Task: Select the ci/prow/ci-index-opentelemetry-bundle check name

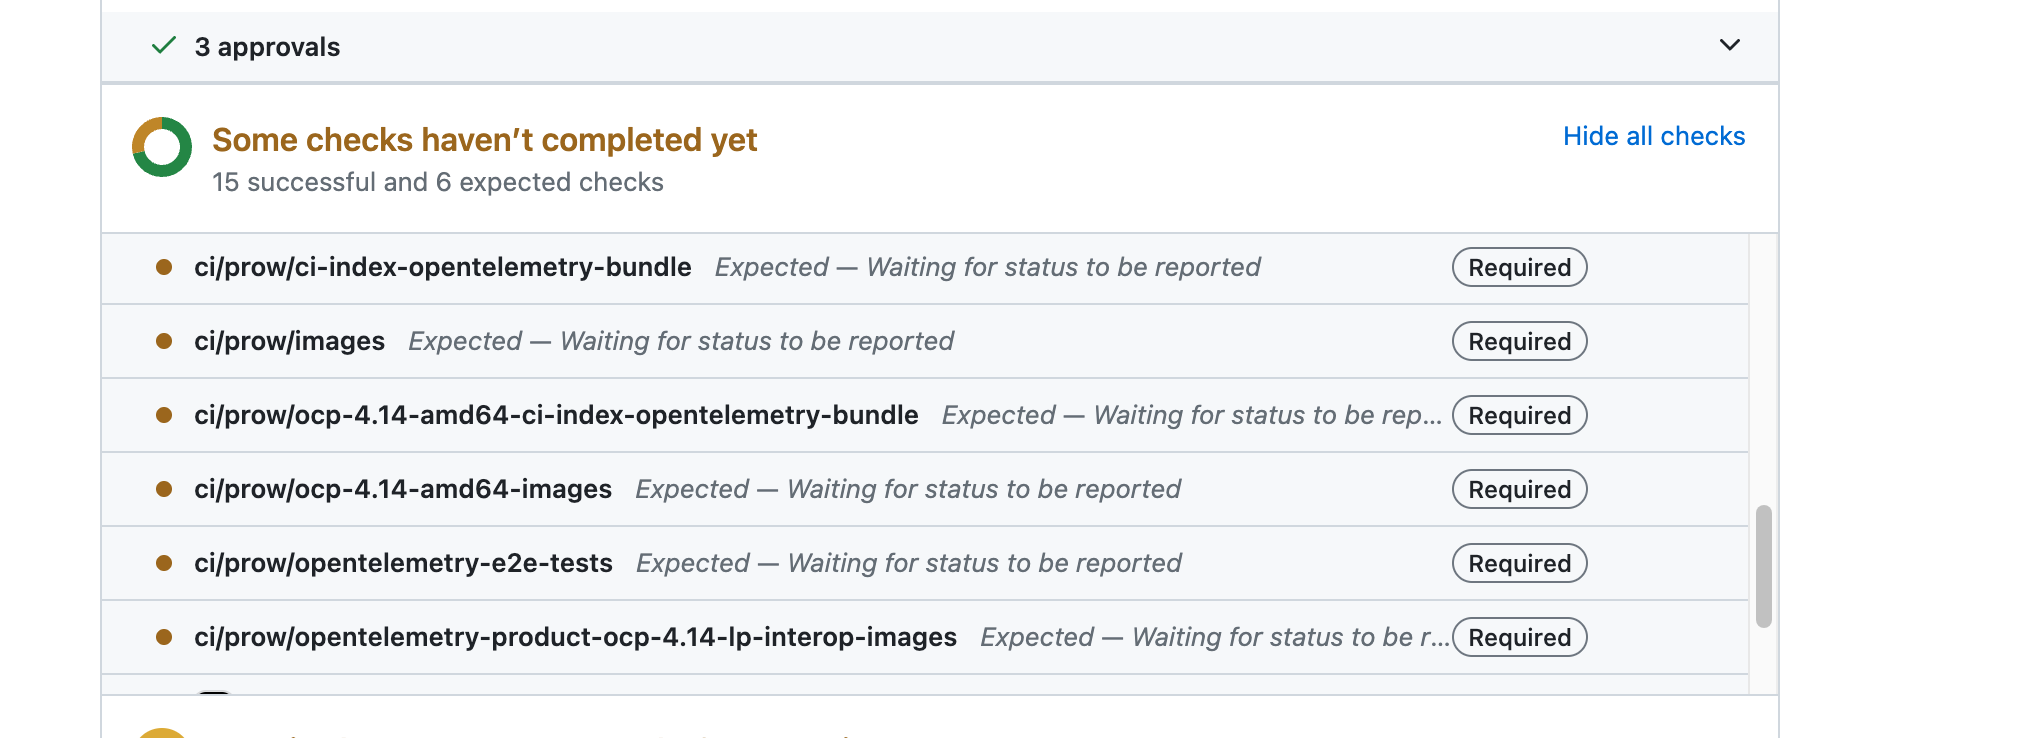Action: [x=443, y=268]
